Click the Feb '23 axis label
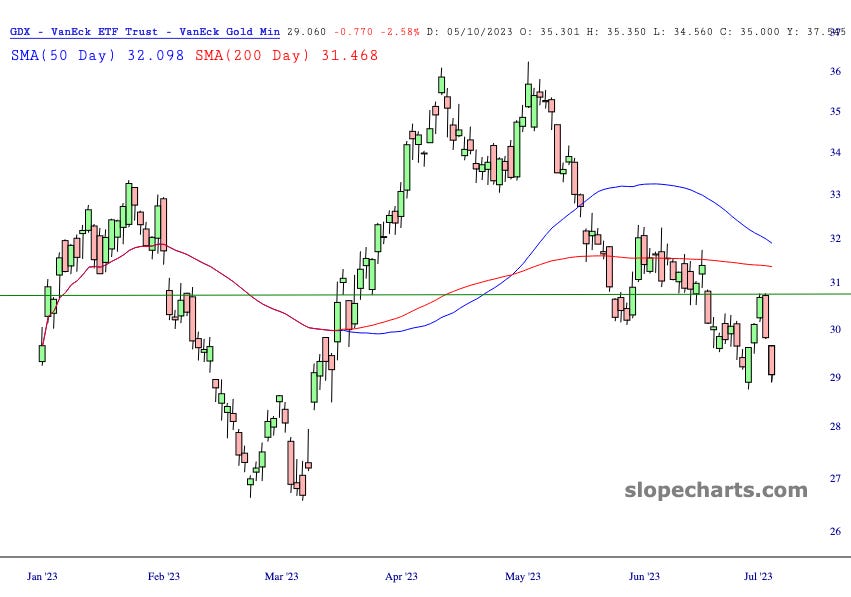The height and width of the screenshot is (597, 851). [163, 576]
